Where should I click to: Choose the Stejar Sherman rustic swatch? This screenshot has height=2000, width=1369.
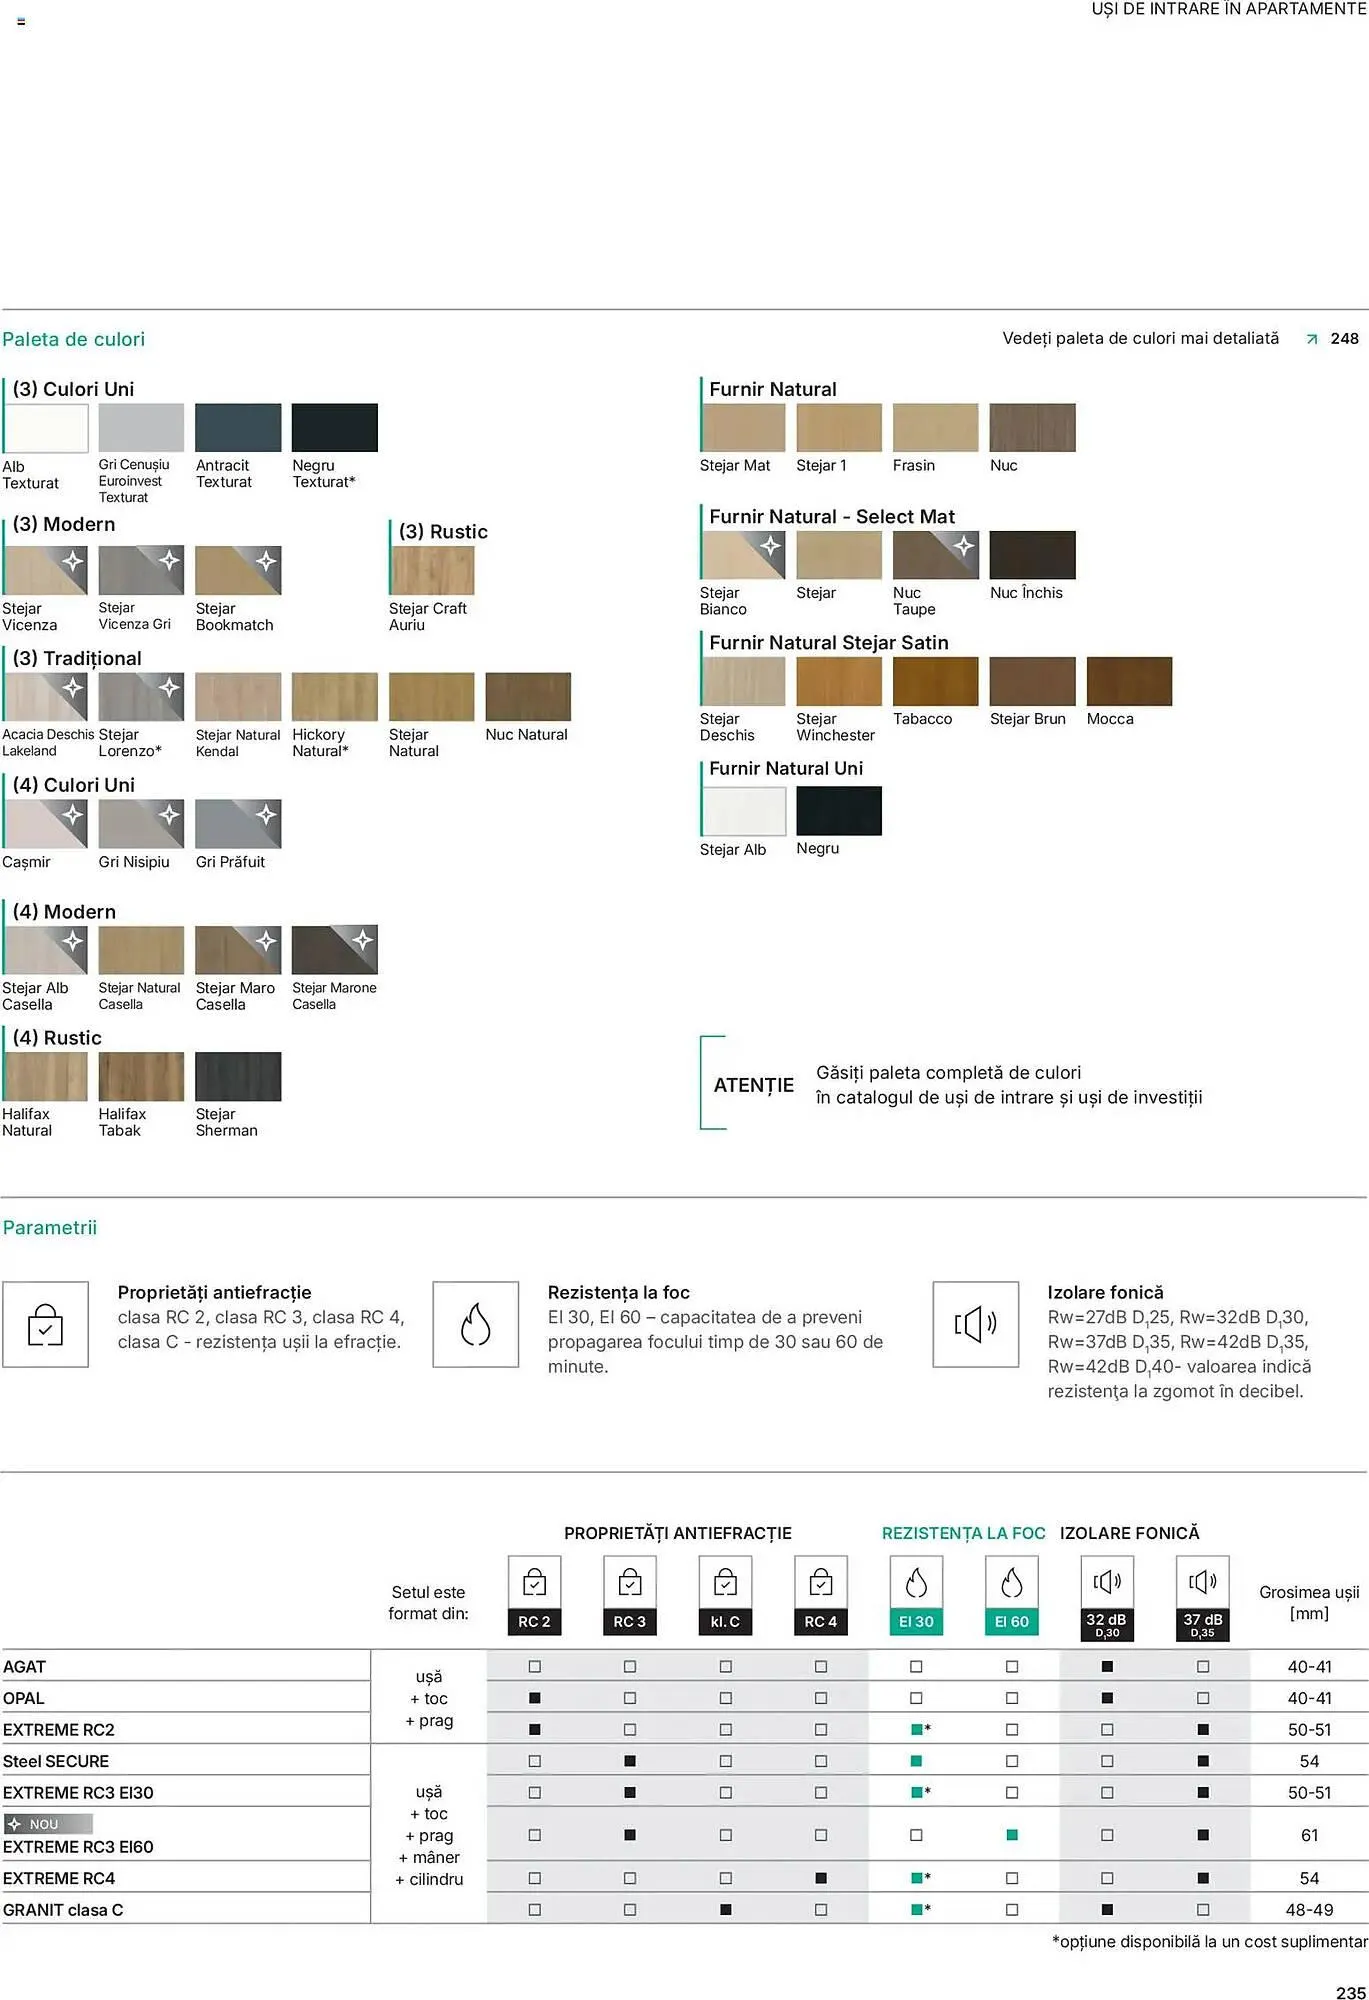238,1077
